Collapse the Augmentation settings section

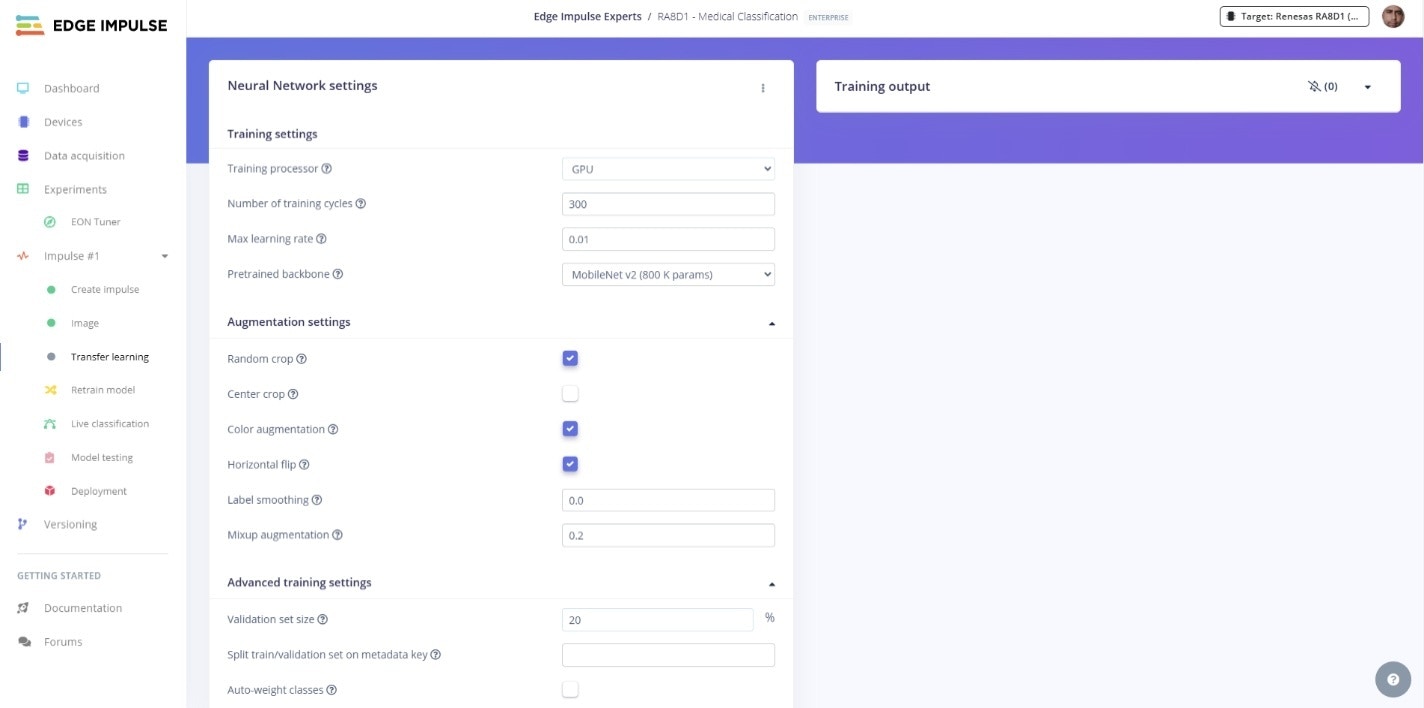771,323
